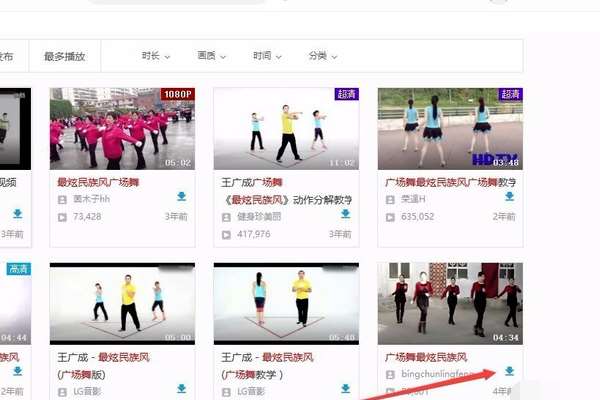Open 王广成 - 最炫民族风 (广场舞版) title

(x=103, y=366)
